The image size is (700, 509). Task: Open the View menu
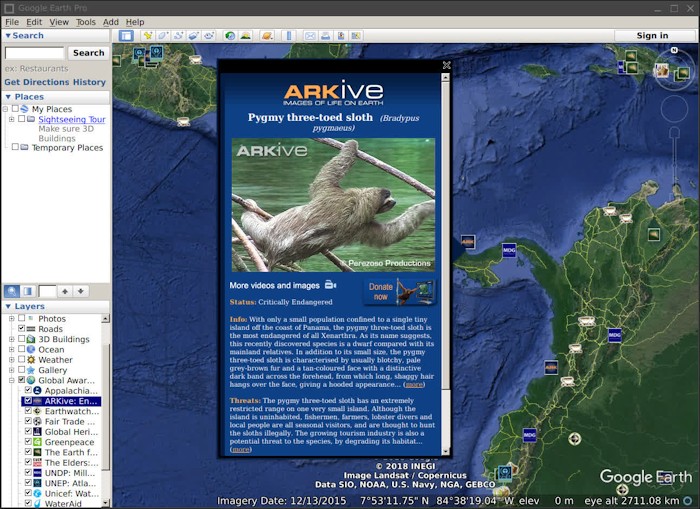59,22
